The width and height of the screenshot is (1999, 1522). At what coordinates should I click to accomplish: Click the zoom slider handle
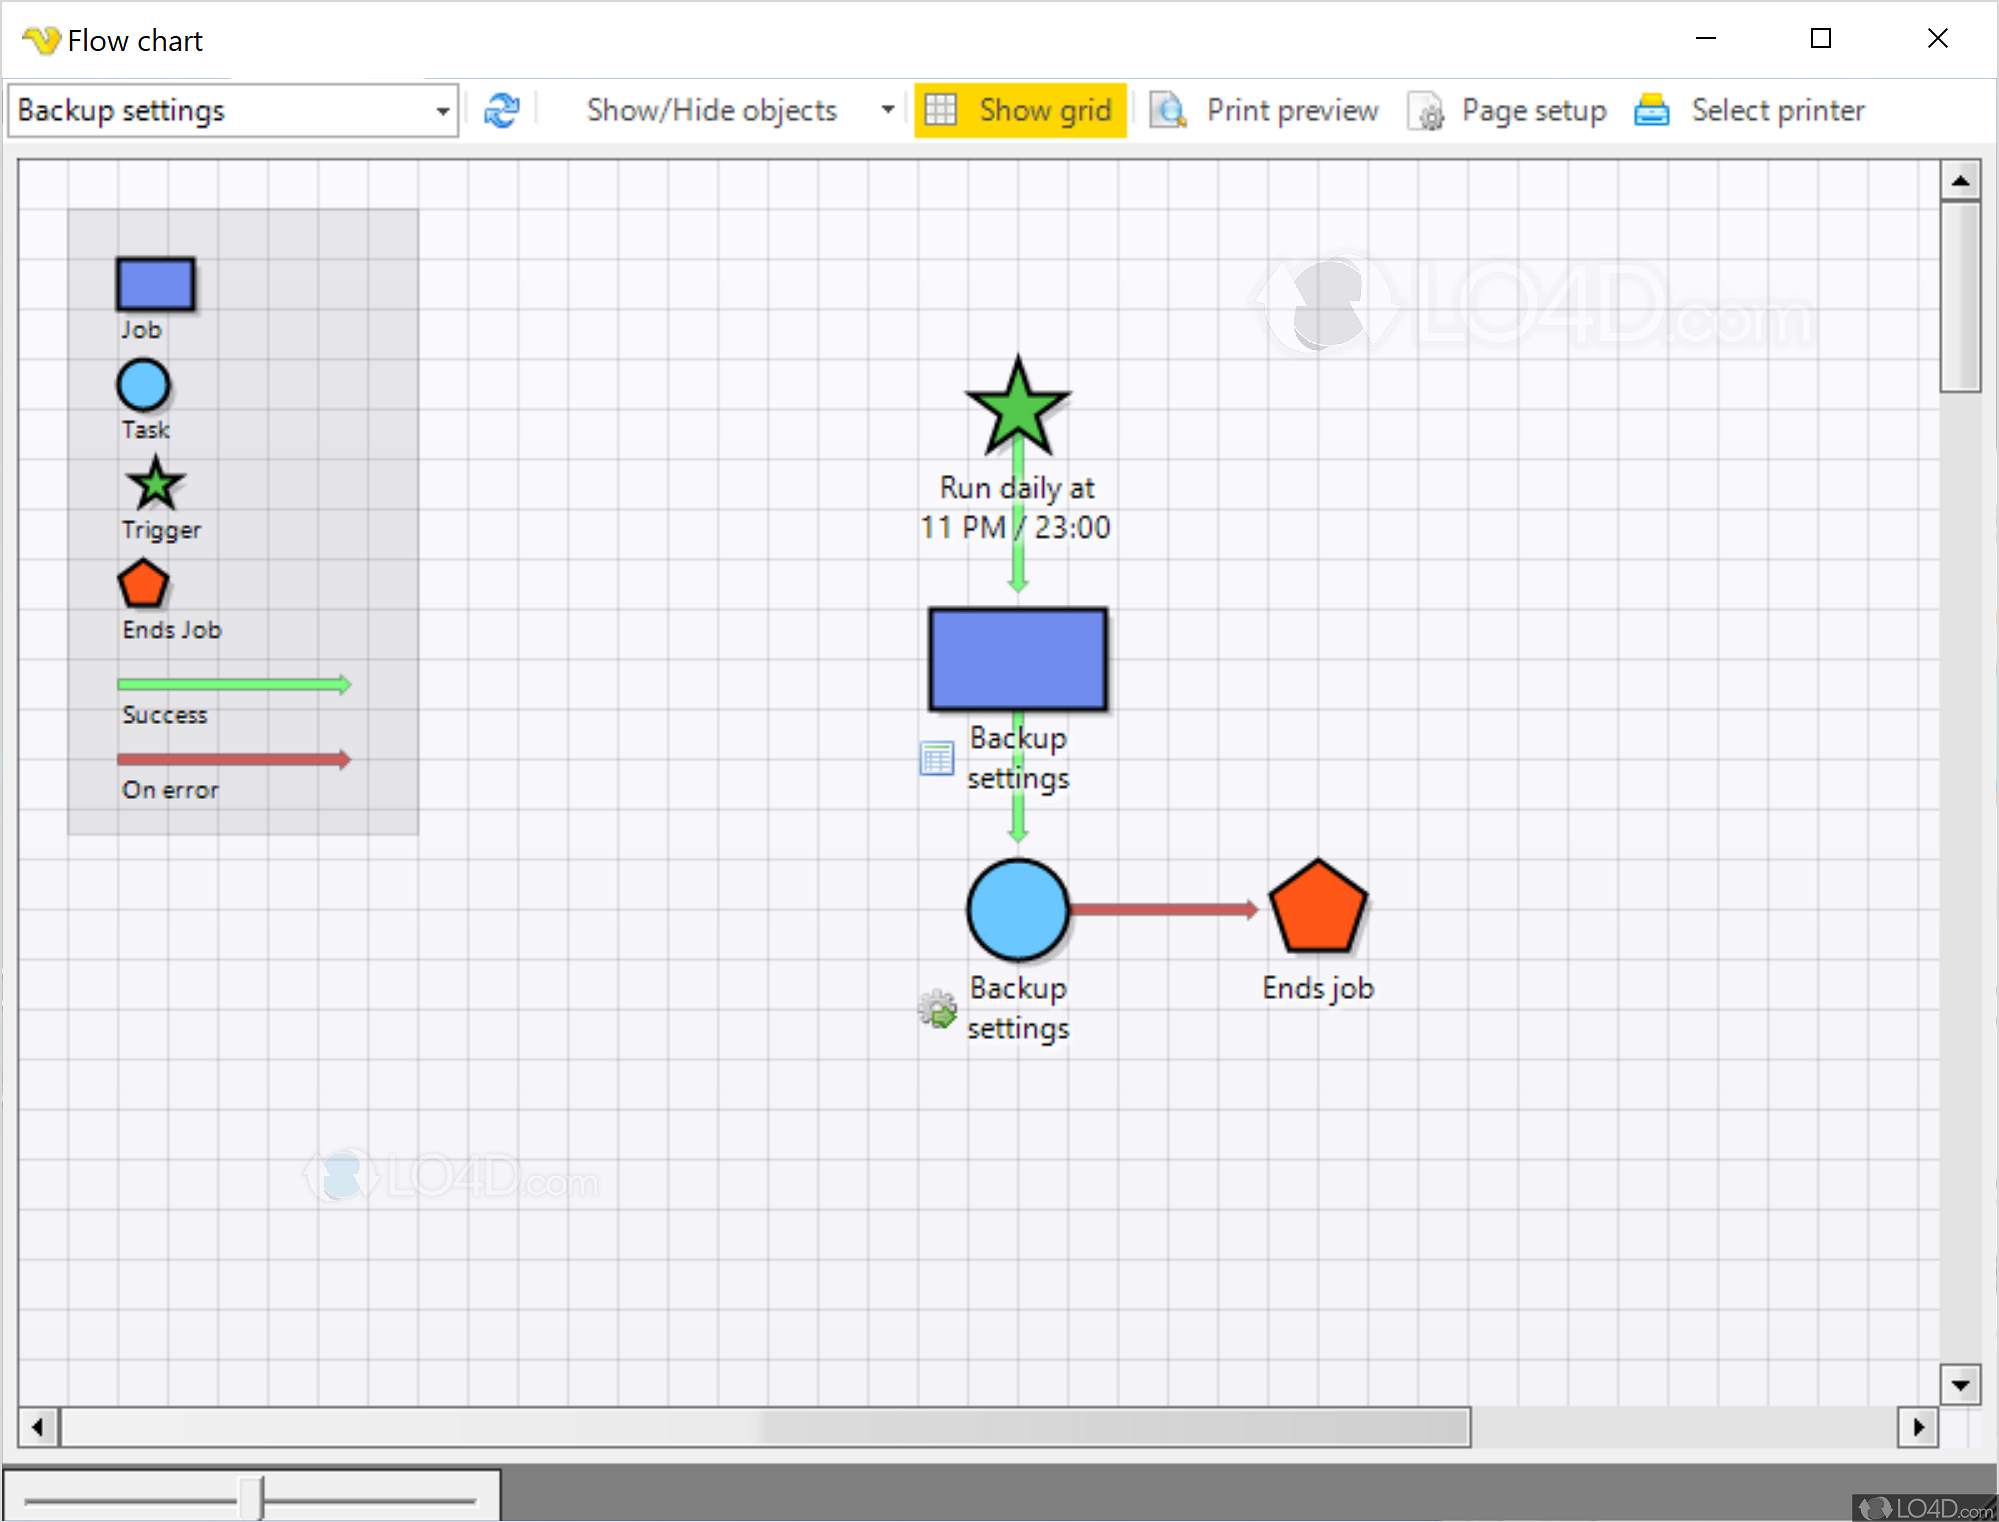pos(252,1497)
